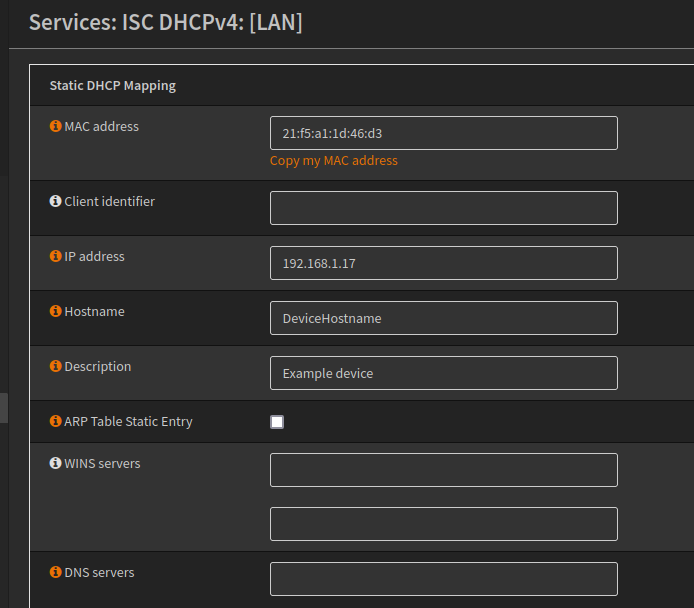Click the WINS servers label
This screenshot has height=608, width=694.
pos(102,463)
